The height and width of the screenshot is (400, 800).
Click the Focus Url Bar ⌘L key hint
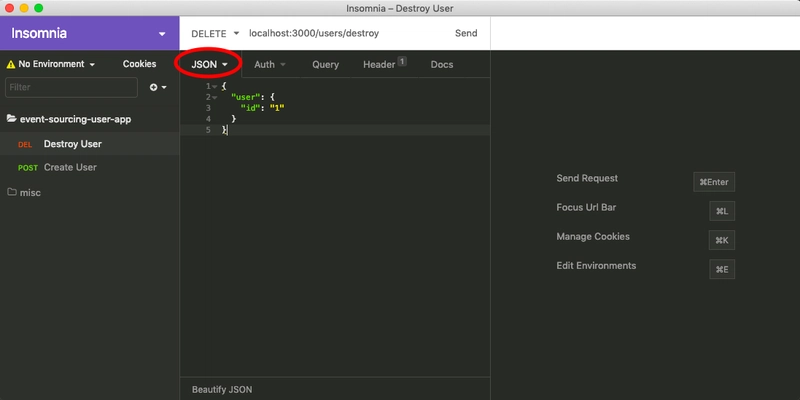tap(722, 211)
